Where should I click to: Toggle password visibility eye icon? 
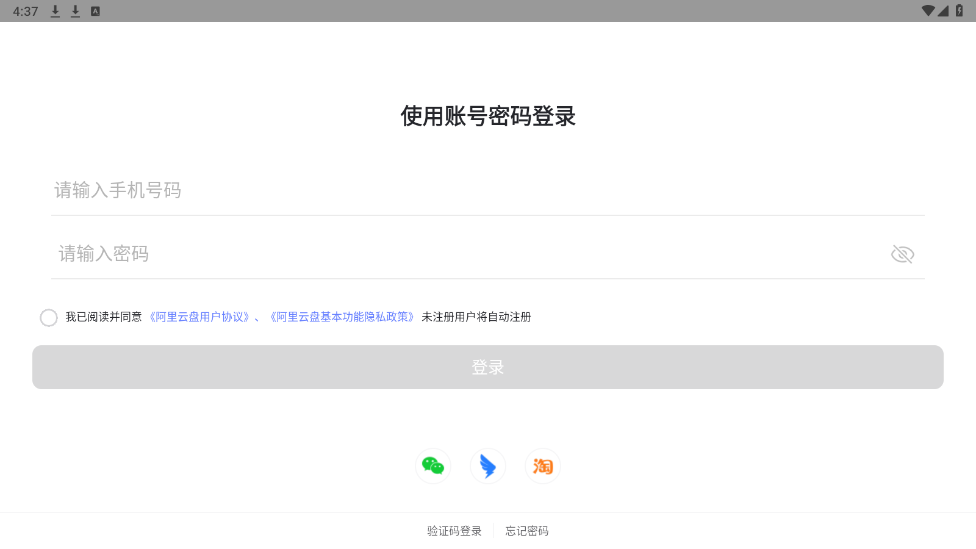point(902,254)
